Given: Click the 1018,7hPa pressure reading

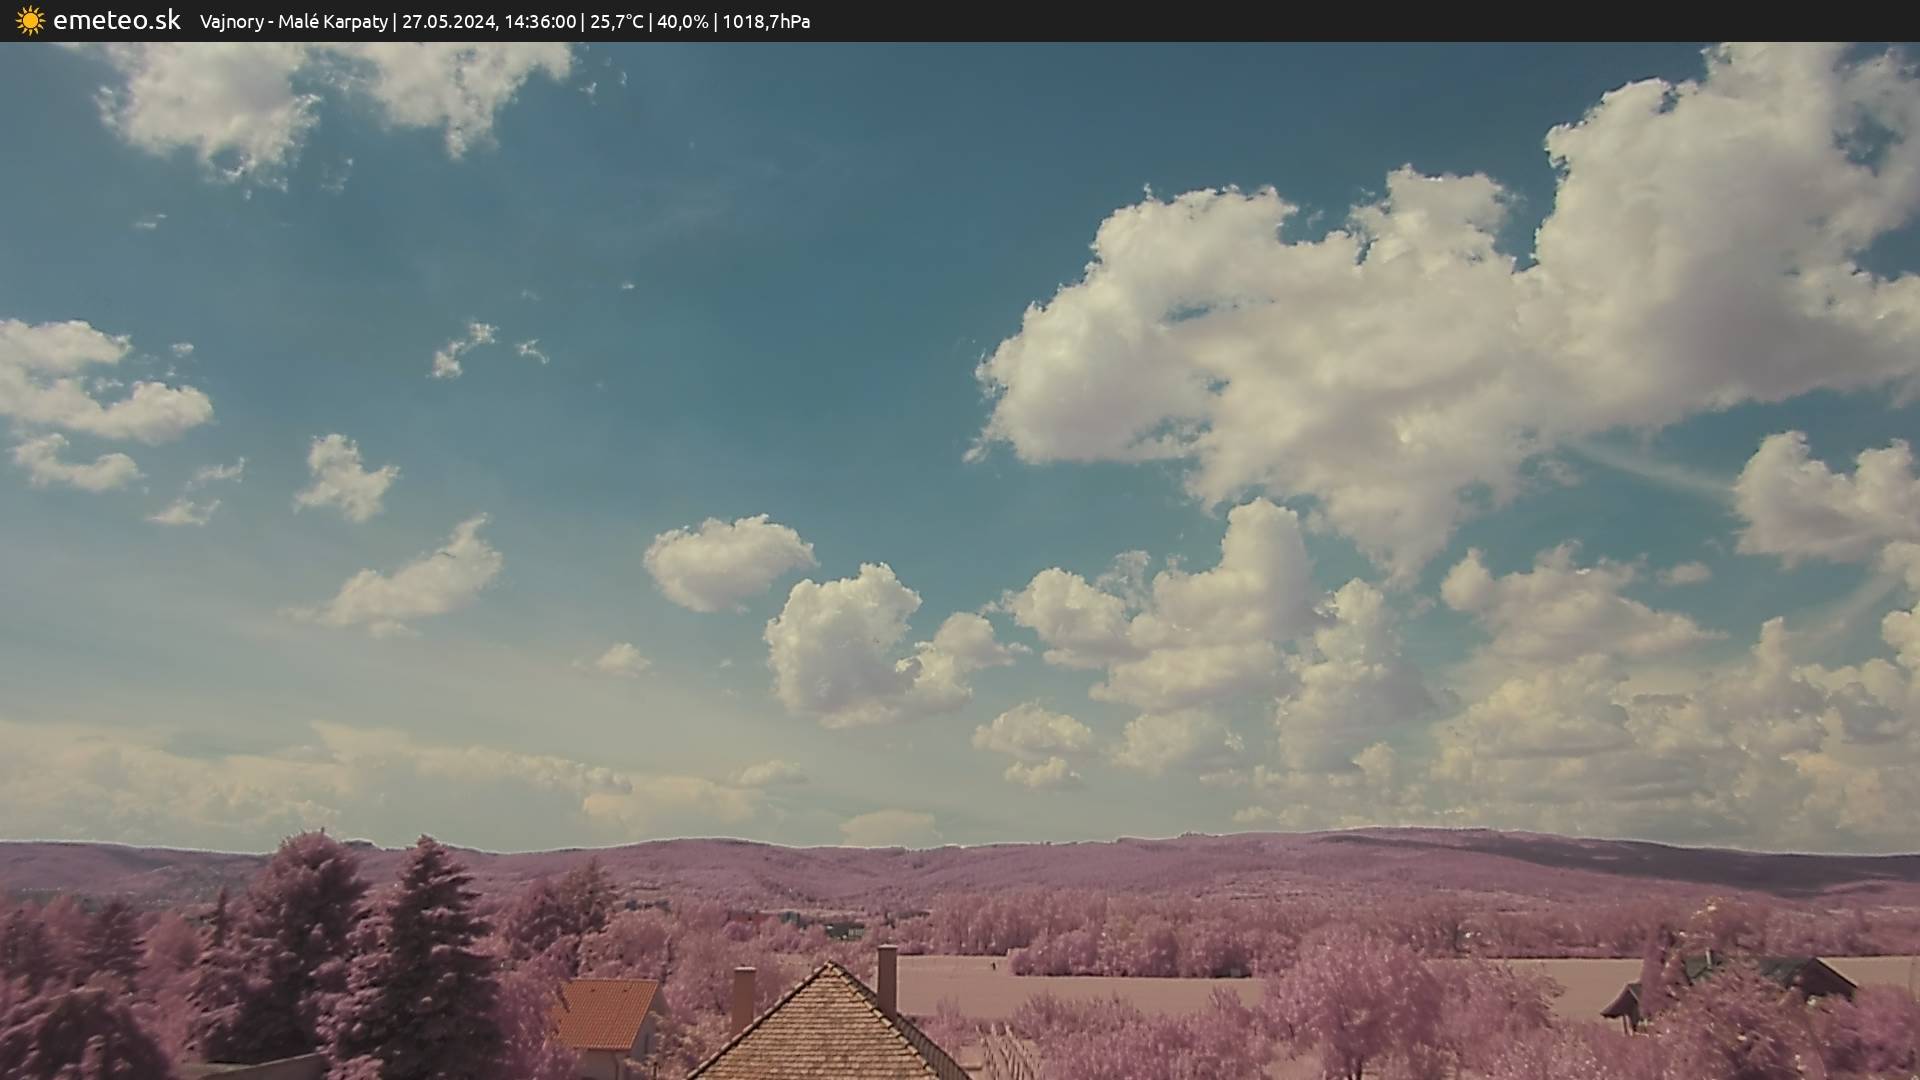Looking at the screenshot, I should tap(766, 21).
